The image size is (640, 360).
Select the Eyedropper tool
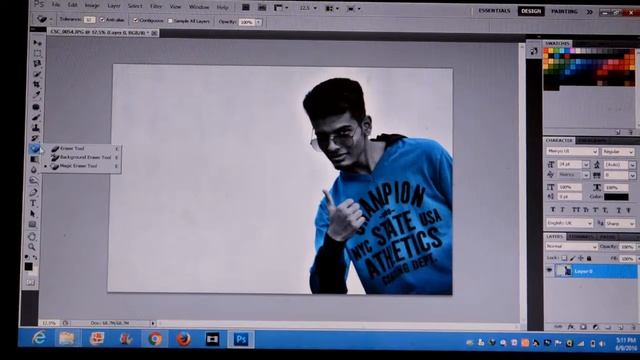click(36, 95)
